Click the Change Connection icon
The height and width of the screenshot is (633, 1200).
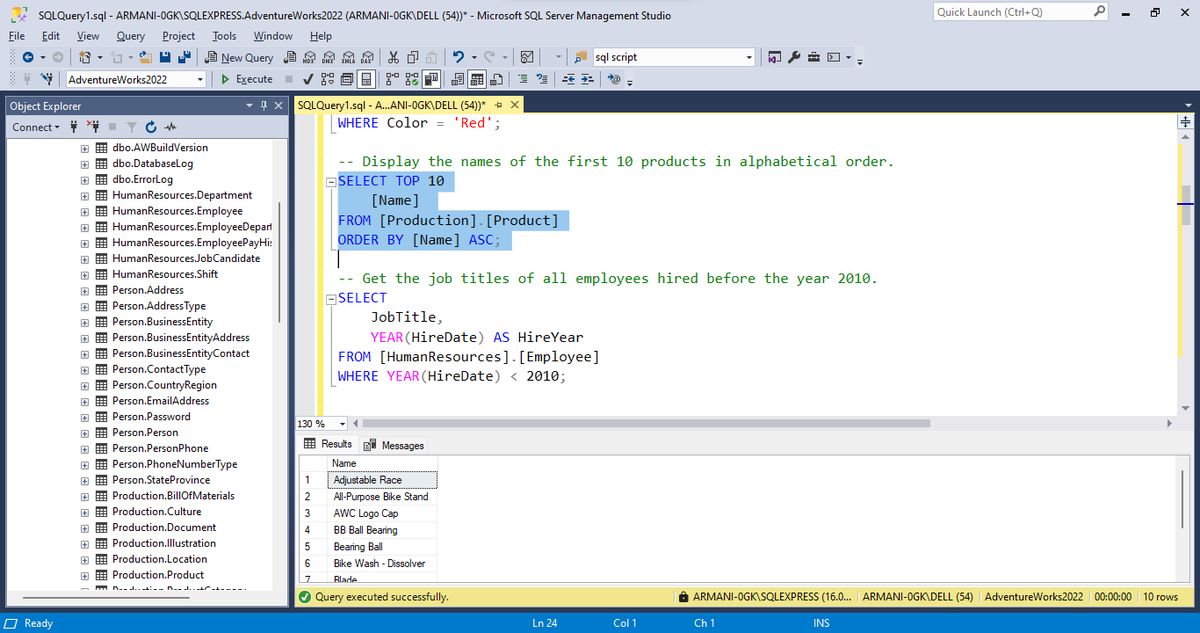click(47, 79)
